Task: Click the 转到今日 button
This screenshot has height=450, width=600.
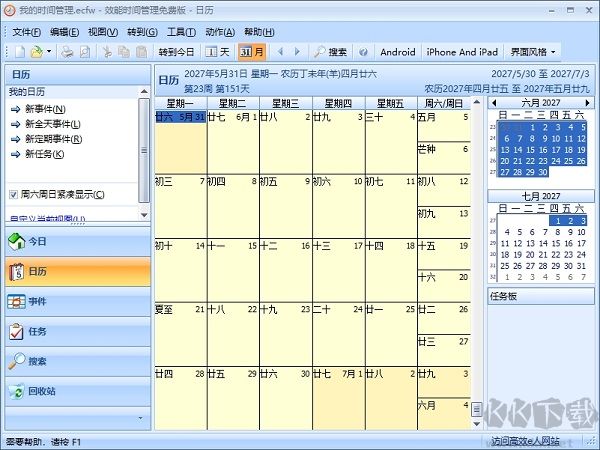Action: tap(178, 51)
